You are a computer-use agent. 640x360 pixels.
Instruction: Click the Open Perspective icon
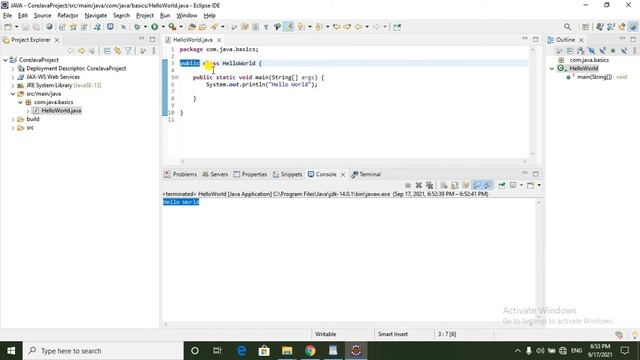(x=585, y=27)
